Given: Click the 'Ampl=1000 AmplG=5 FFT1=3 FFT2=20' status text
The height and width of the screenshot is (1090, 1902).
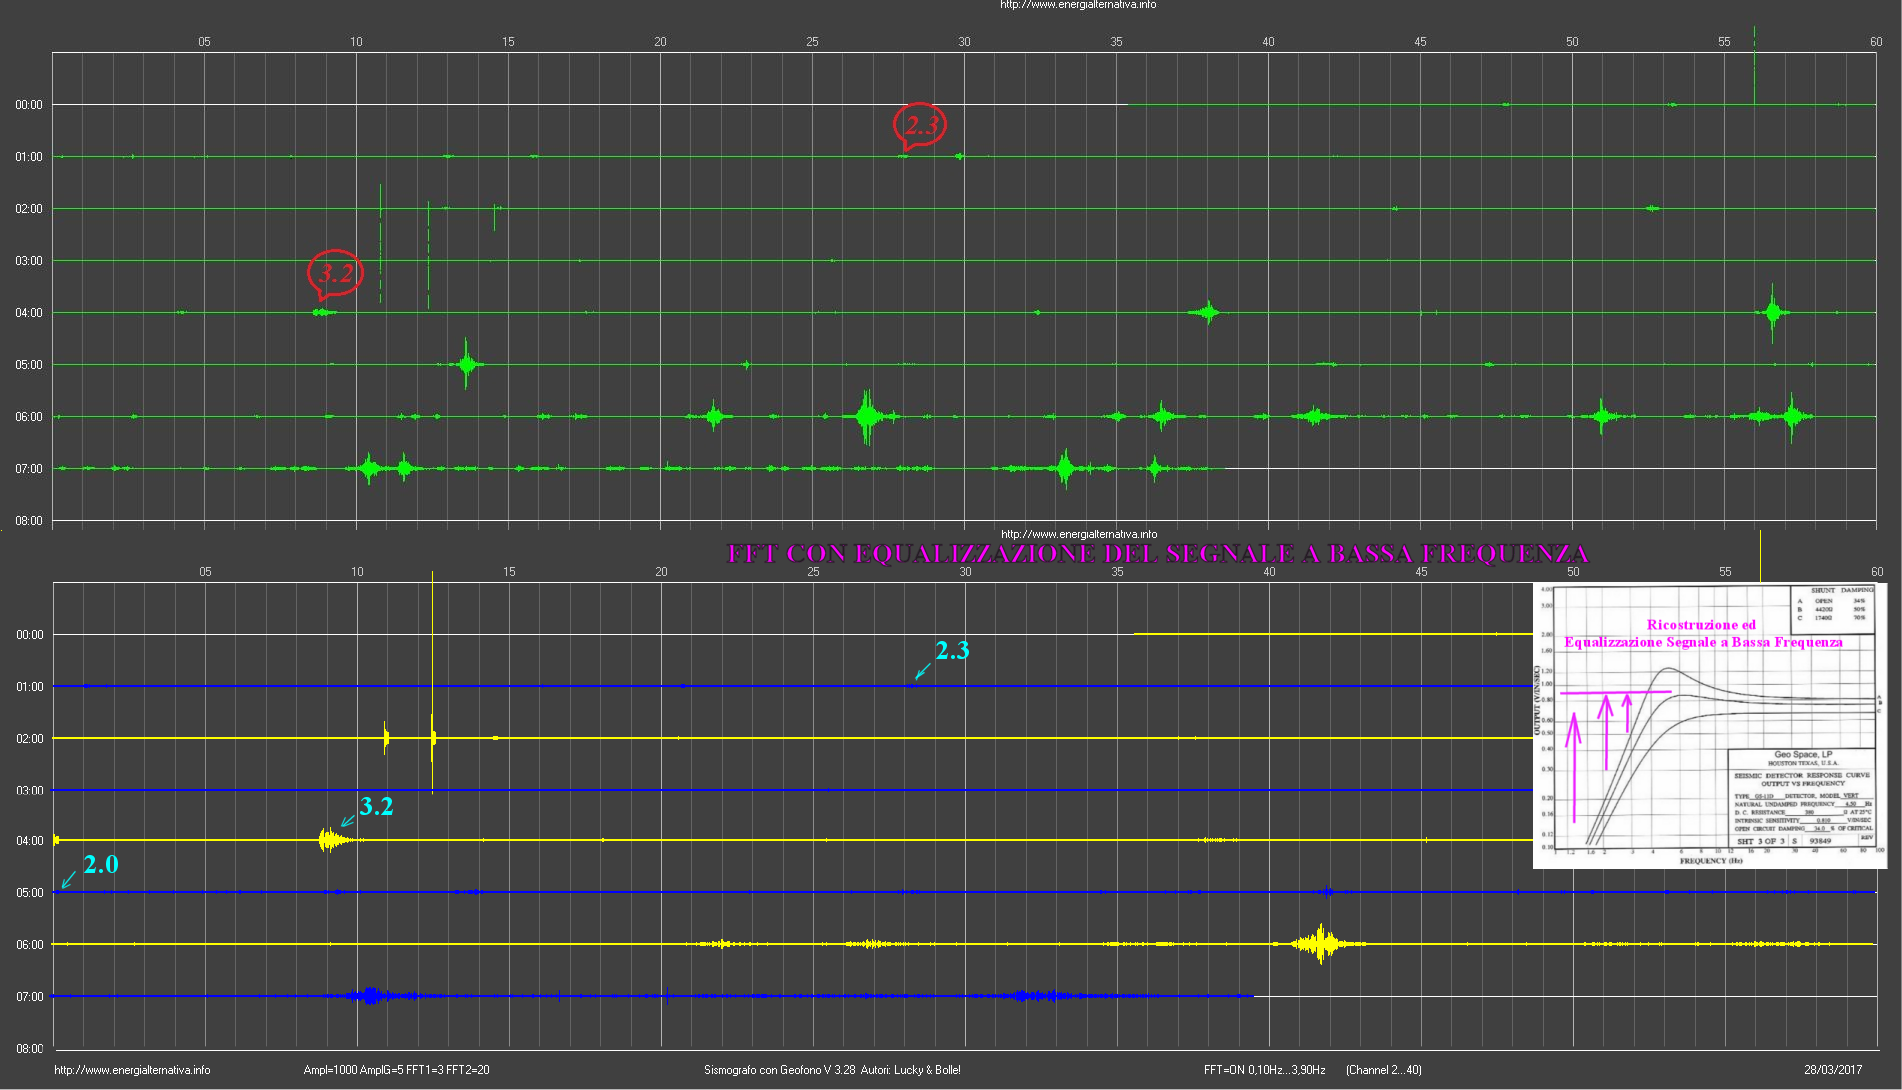Looking at the screenshot, I should [397, 1070].
